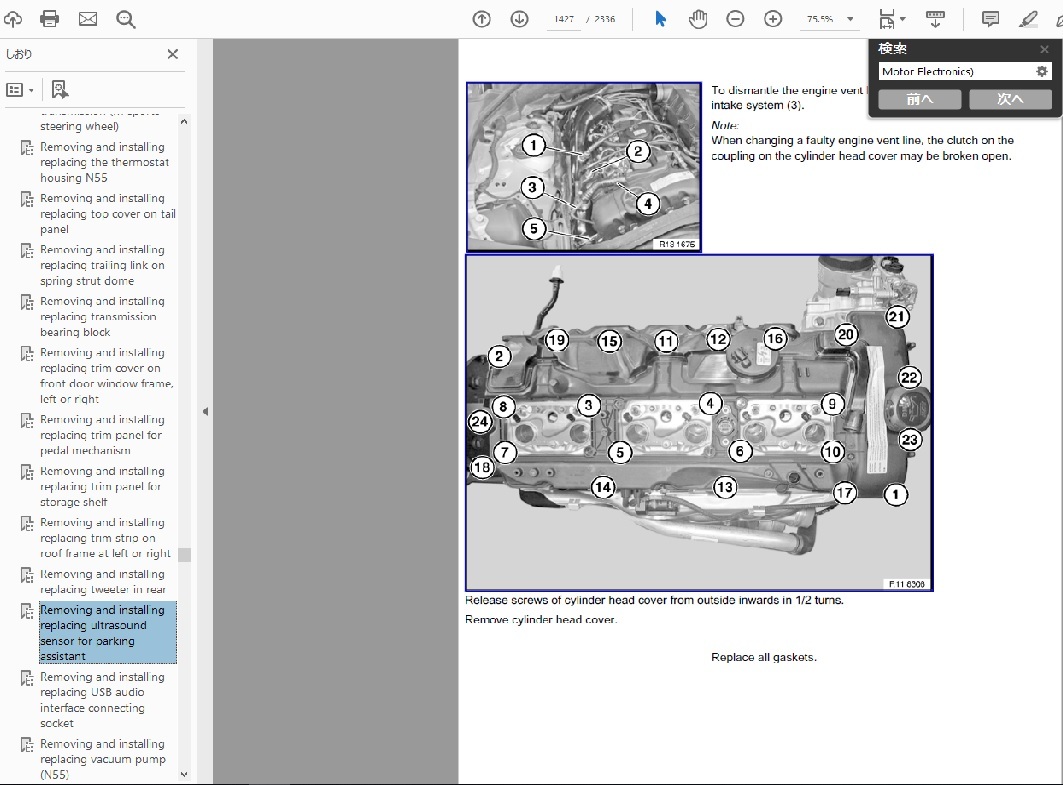
Task: Open the find text magnifier icon
Action: point(126,20)
